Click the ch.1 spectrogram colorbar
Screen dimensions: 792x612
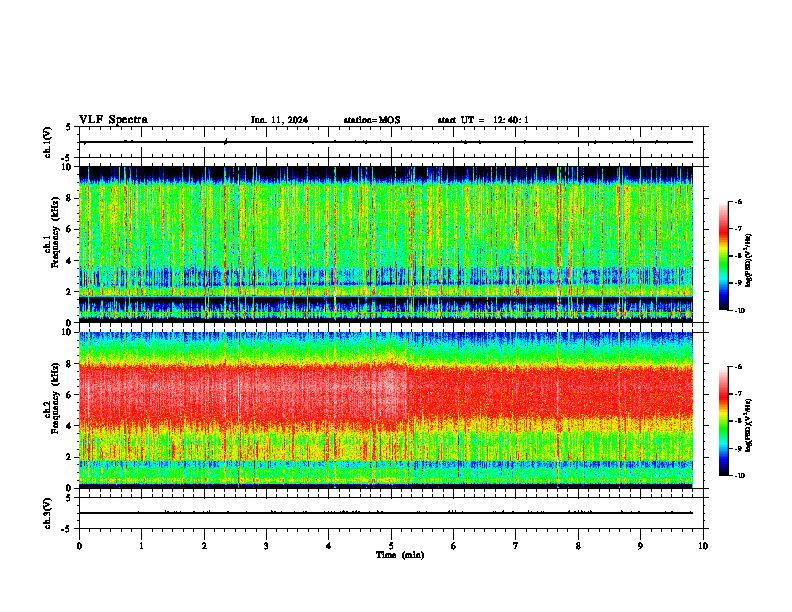[x=723, y=256]
